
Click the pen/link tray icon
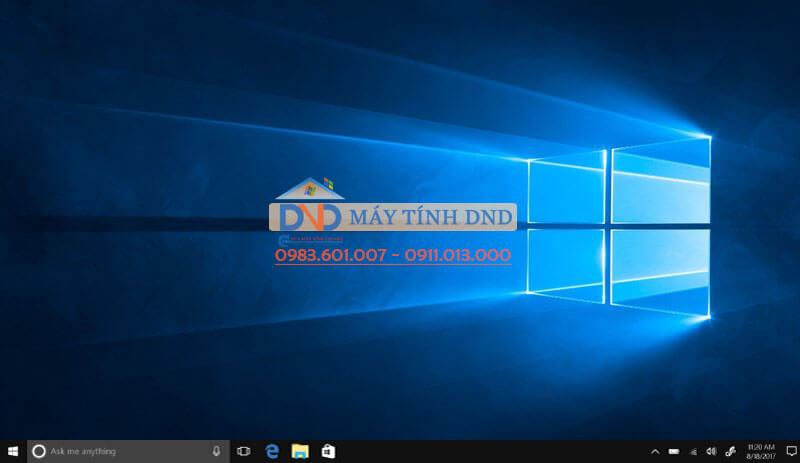coord(731,452)
